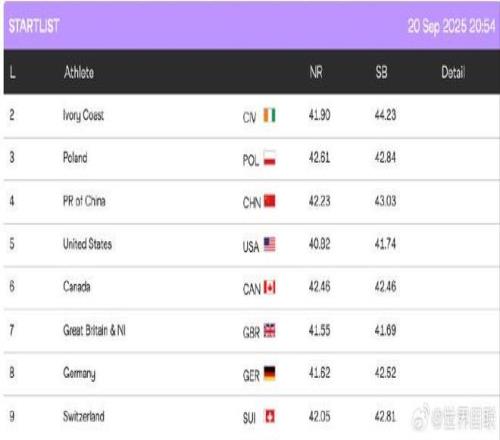Click the L lane column header
Image resolution: width=500 pixels, height=440 pixels.
point(12,72)
